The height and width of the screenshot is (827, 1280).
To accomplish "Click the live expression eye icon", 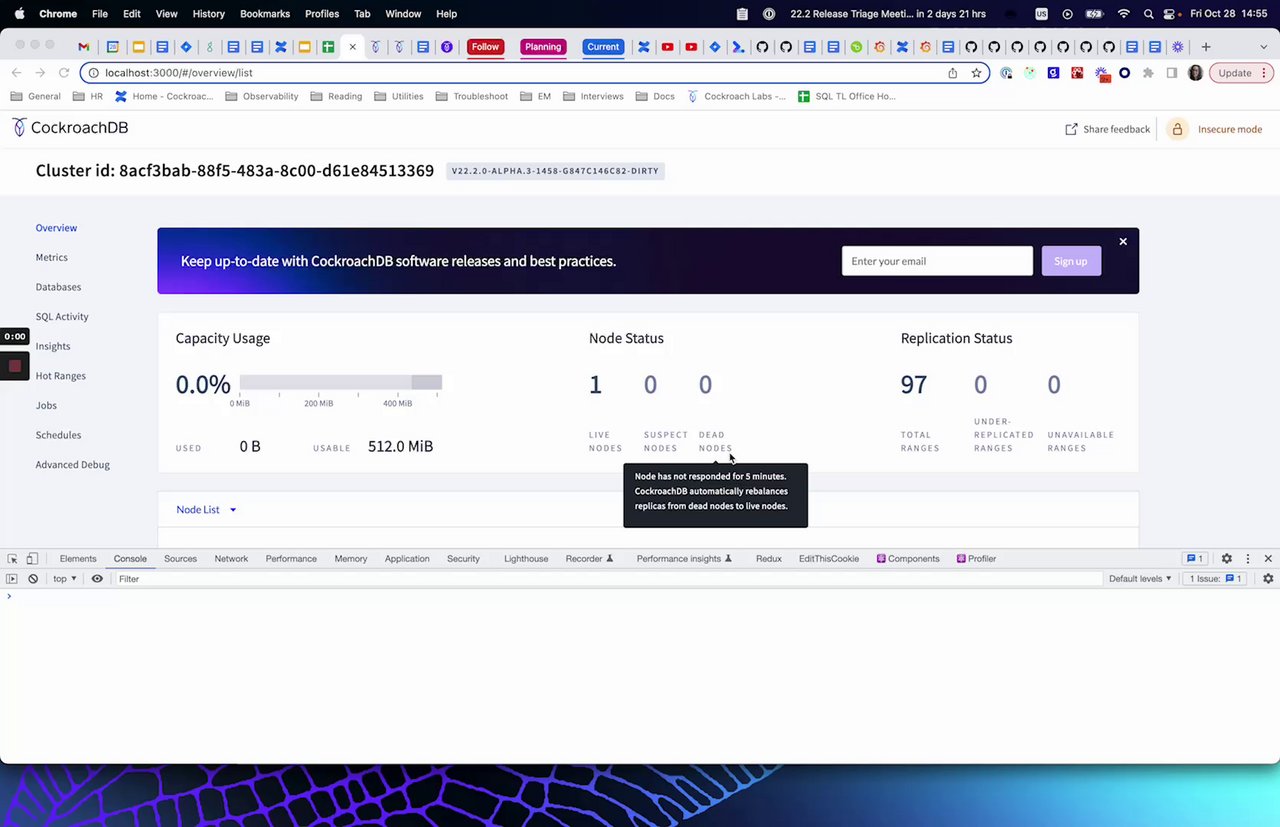I will click(x=97, y=579).
